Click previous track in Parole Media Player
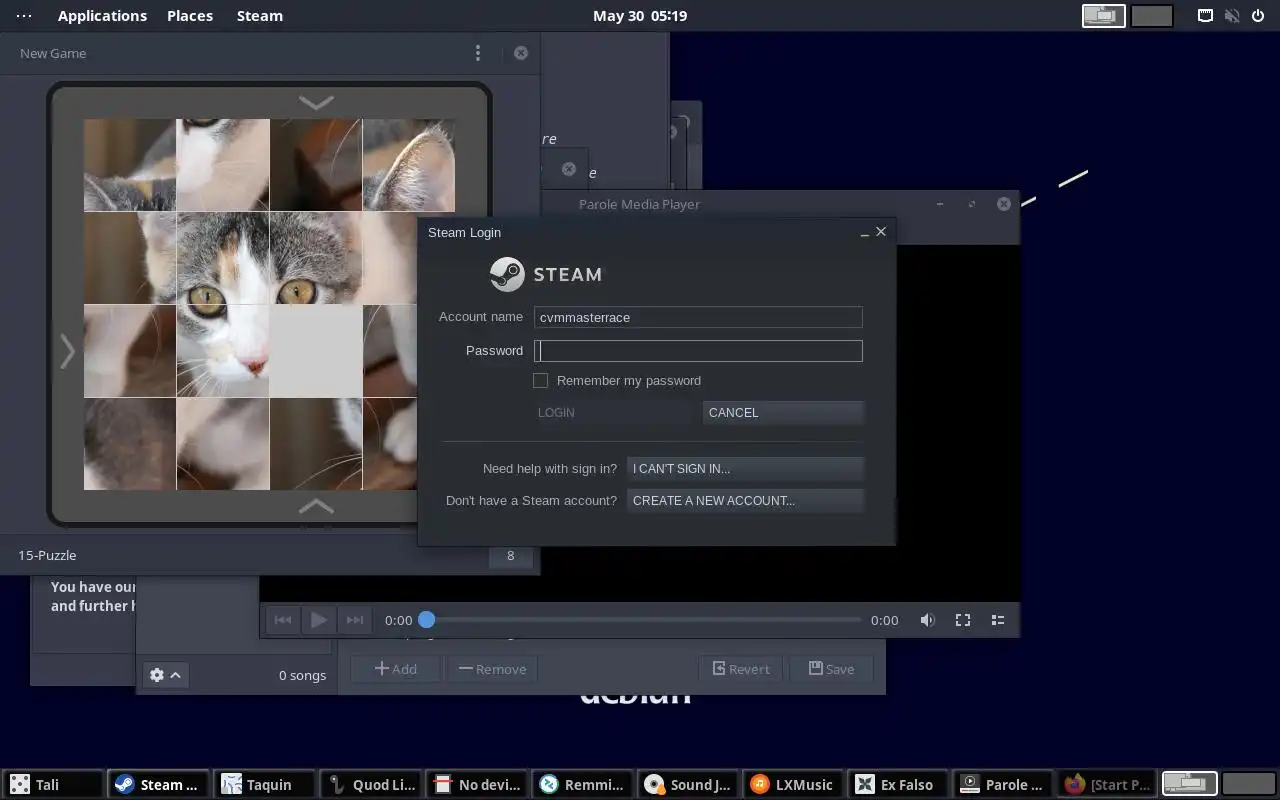The width and height of the screenshot is (1280, 800). (283, 620)
